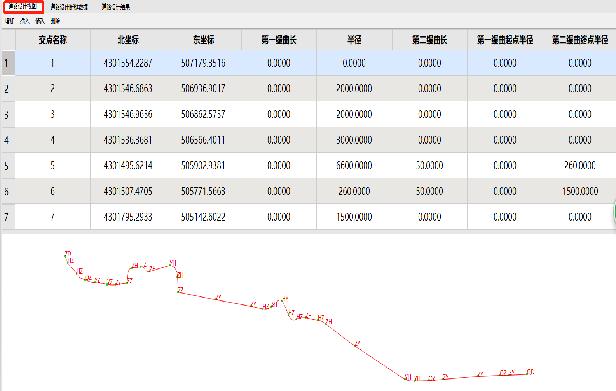Click the 第二缓曲终点半径 column header
616x391 pixels.
[x=580, y=40]
